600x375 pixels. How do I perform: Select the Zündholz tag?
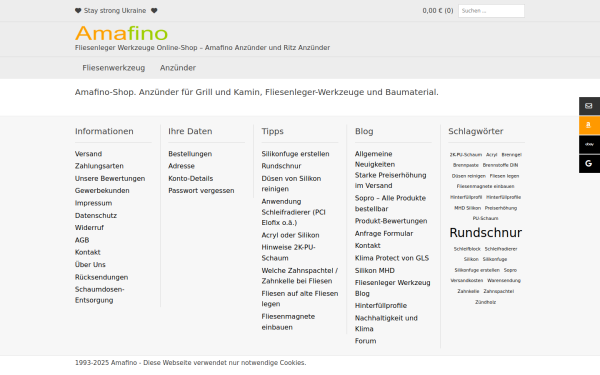(486, 302)
